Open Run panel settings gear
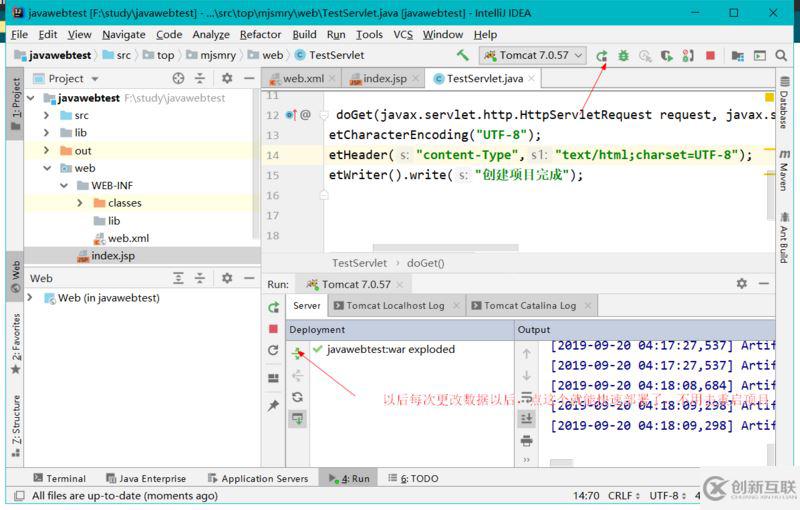Image resolution: width=800 pixels, height=510 pixels. pyautogui.click(x=741, y=284)
